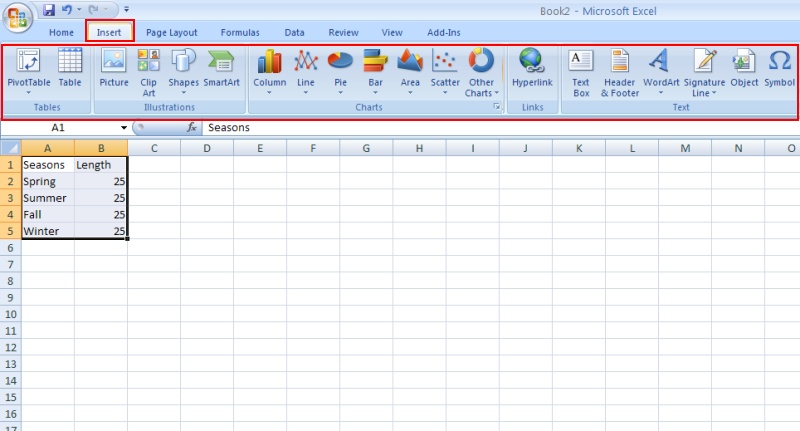Click the Select All corner button
800x431 pixels.
(x=10, y=148)
